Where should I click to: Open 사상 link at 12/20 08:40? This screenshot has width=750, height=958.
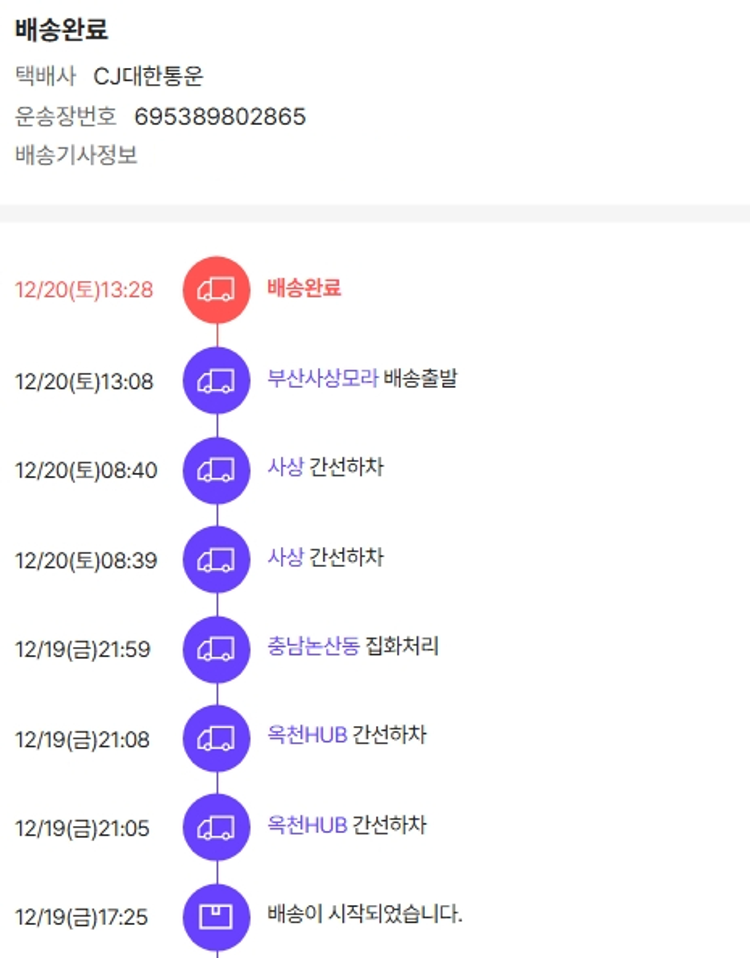click(x=285, y=468)
